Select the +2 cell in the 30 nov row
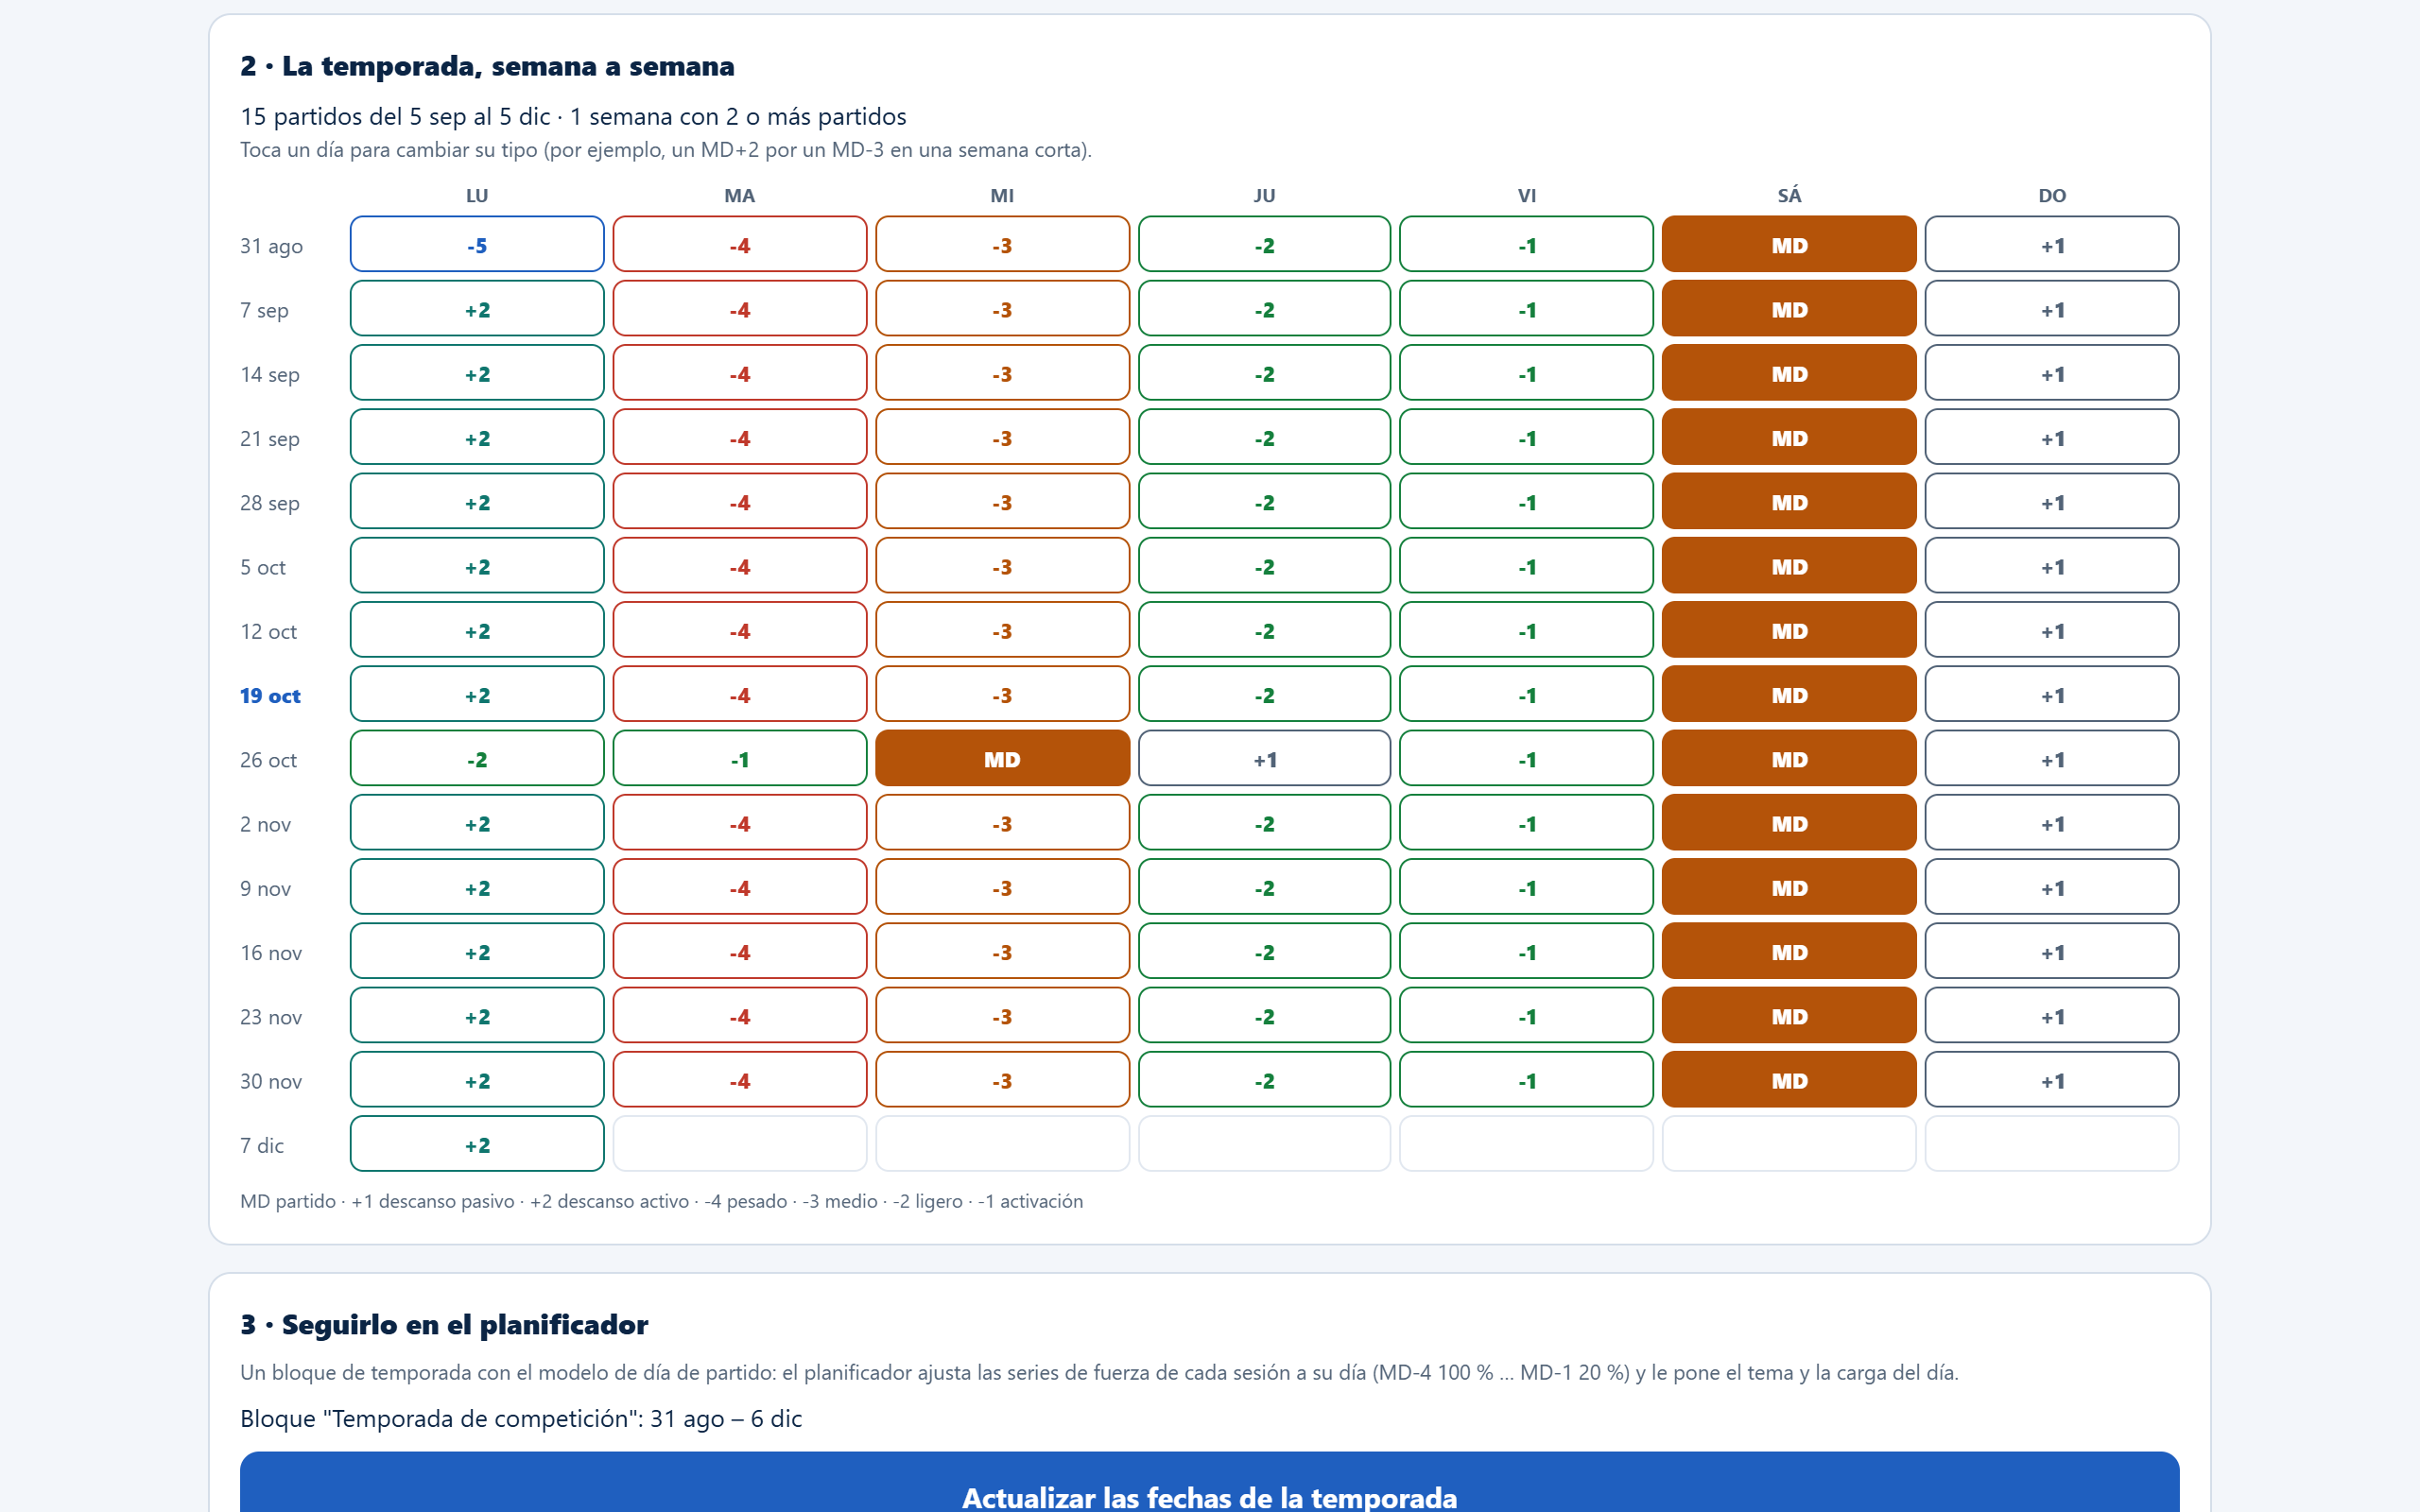The width and height of the screenshot is (2420, 1512). click(x=477, y=1079)
